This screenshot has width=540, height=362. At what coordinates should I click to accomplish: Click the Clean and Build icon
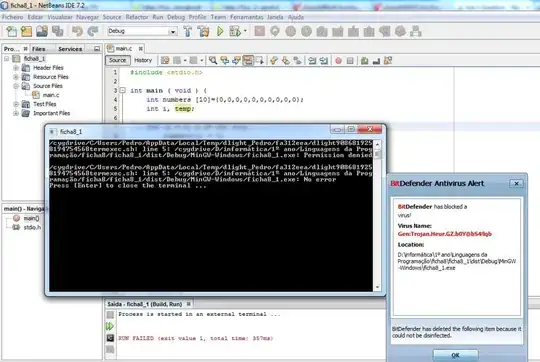[x=204, y=31]
